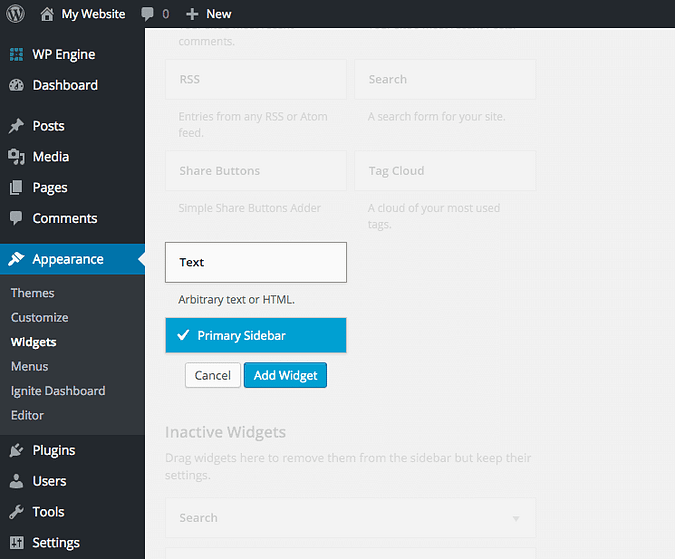Expand the inactive Search widget arrow

[516, 518]
